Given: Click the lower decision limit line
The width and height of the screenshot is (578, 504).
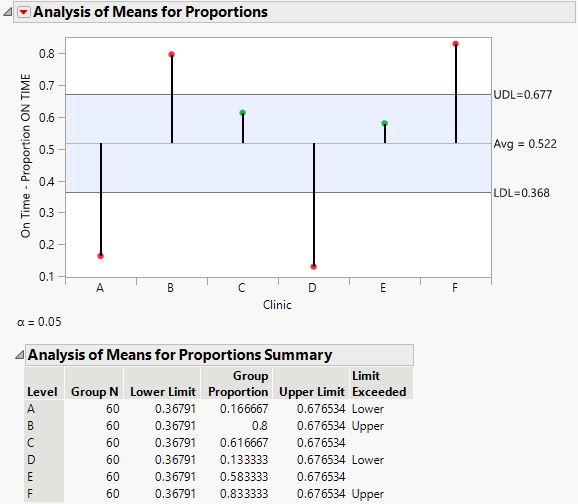Looking at the screenshot, I should (278, 192).
